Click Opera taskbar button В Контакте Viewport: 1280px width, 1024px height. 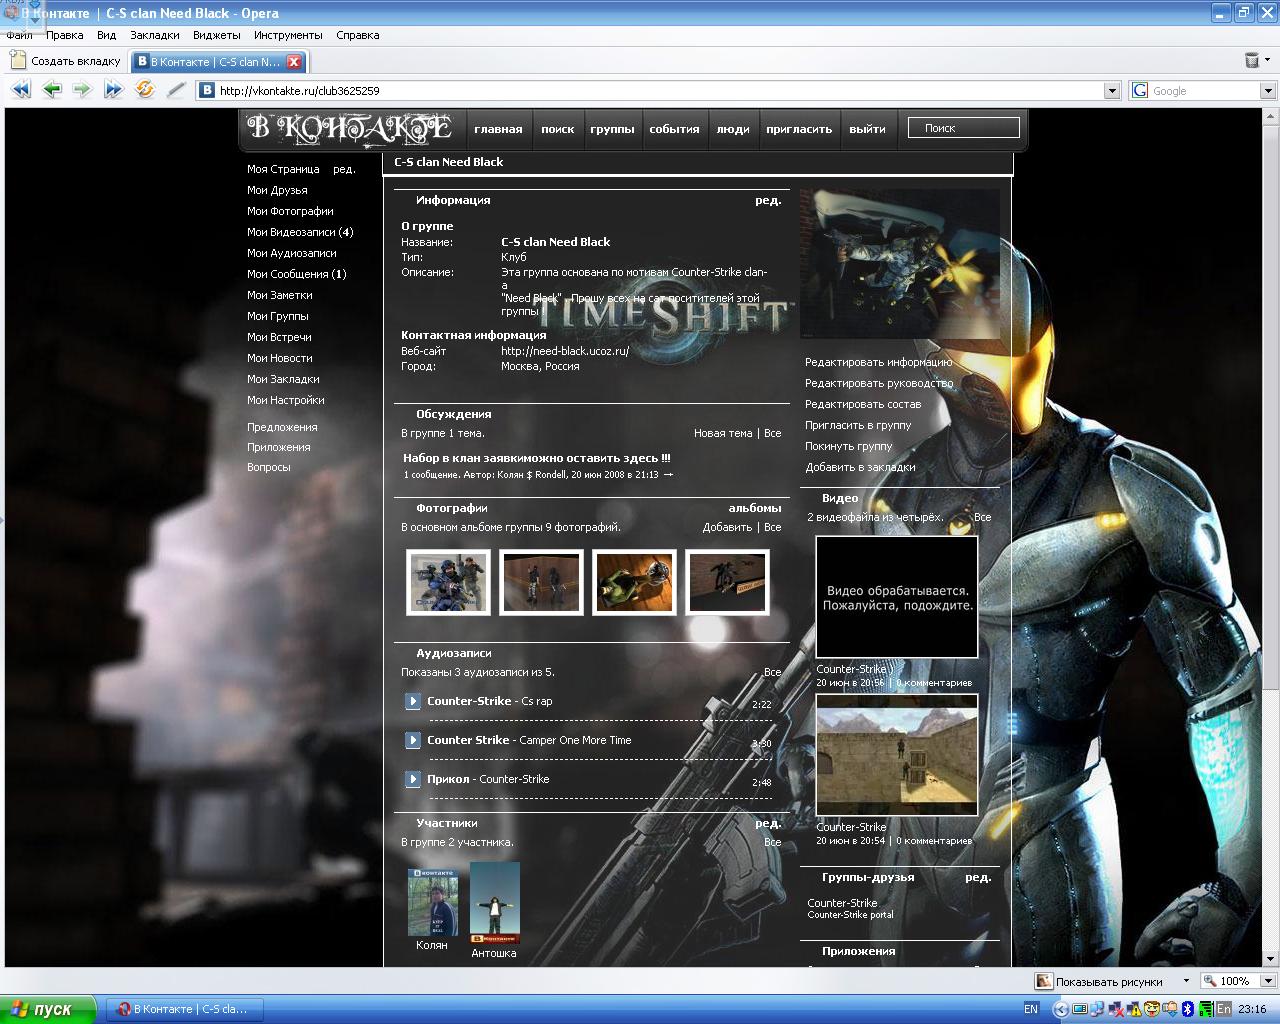(184, 1009)
